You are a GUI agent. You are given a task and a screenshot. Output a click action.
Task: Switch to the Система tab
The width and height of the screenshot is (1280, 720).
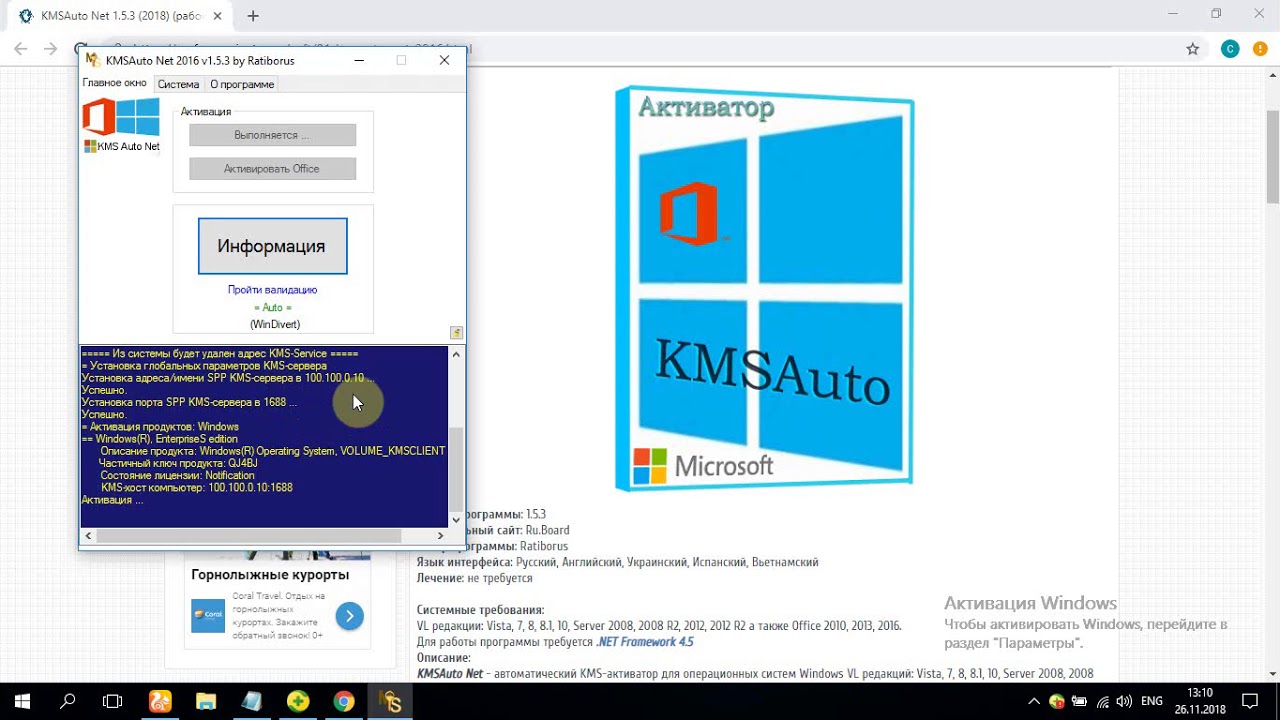point(178,84)
